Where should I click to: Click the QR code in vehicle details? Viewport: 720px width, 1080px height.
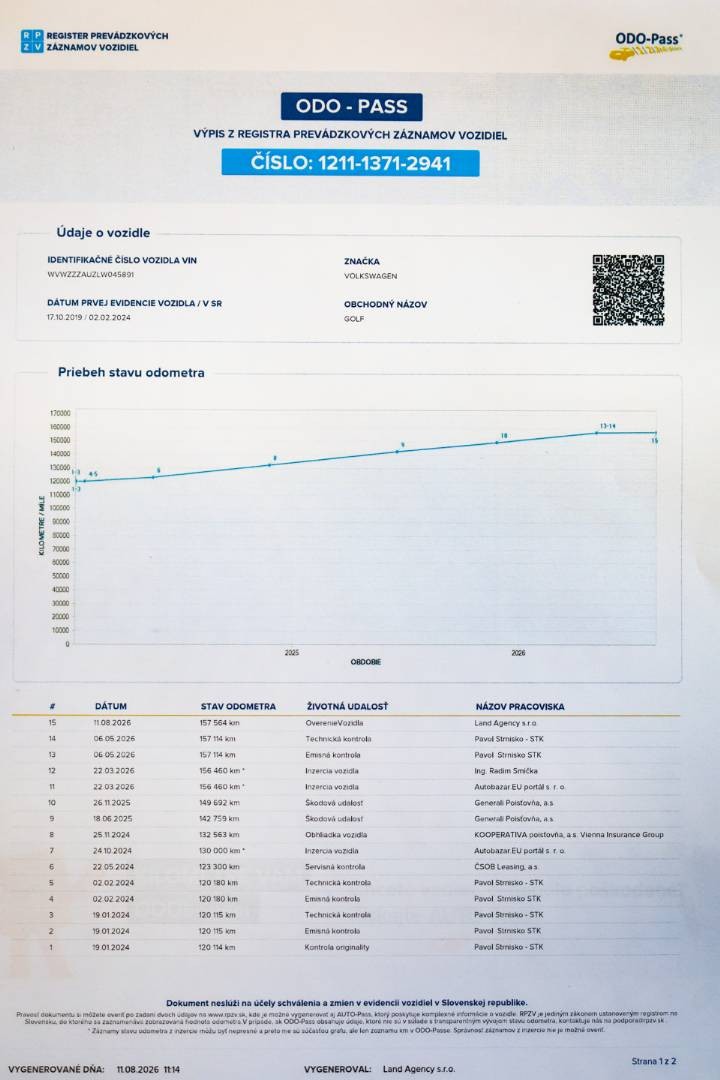point(628,290)
